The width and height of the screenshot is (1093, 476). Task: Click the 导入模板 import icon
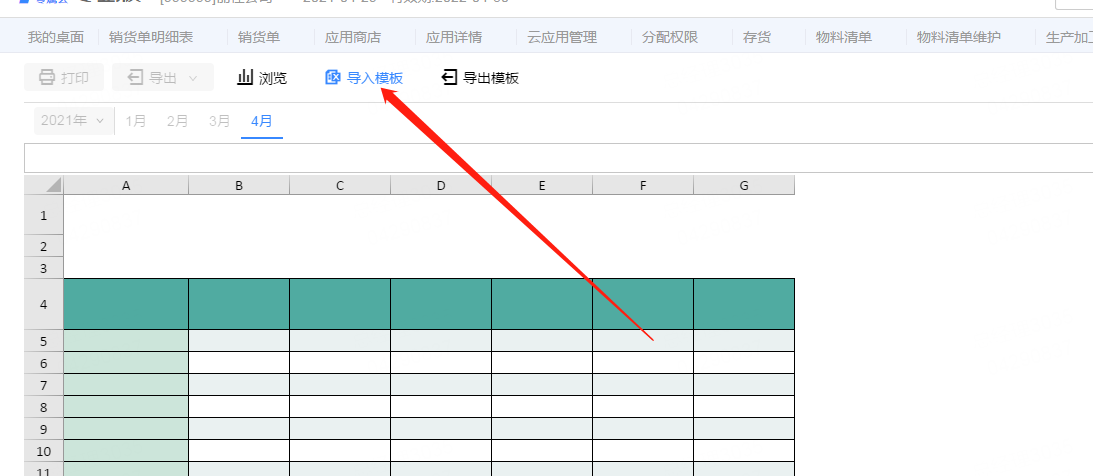coord(333,77)
